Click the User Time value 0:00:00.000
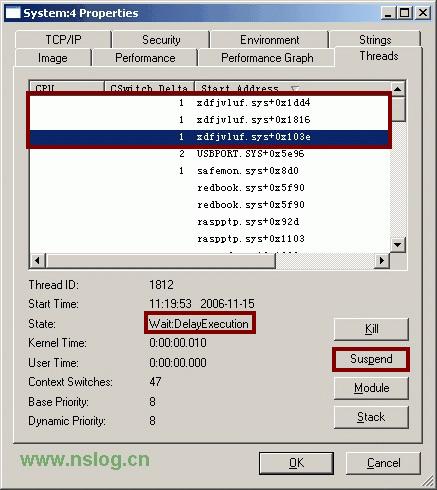Viewport: 437px width, 490px height. (178, 363)
